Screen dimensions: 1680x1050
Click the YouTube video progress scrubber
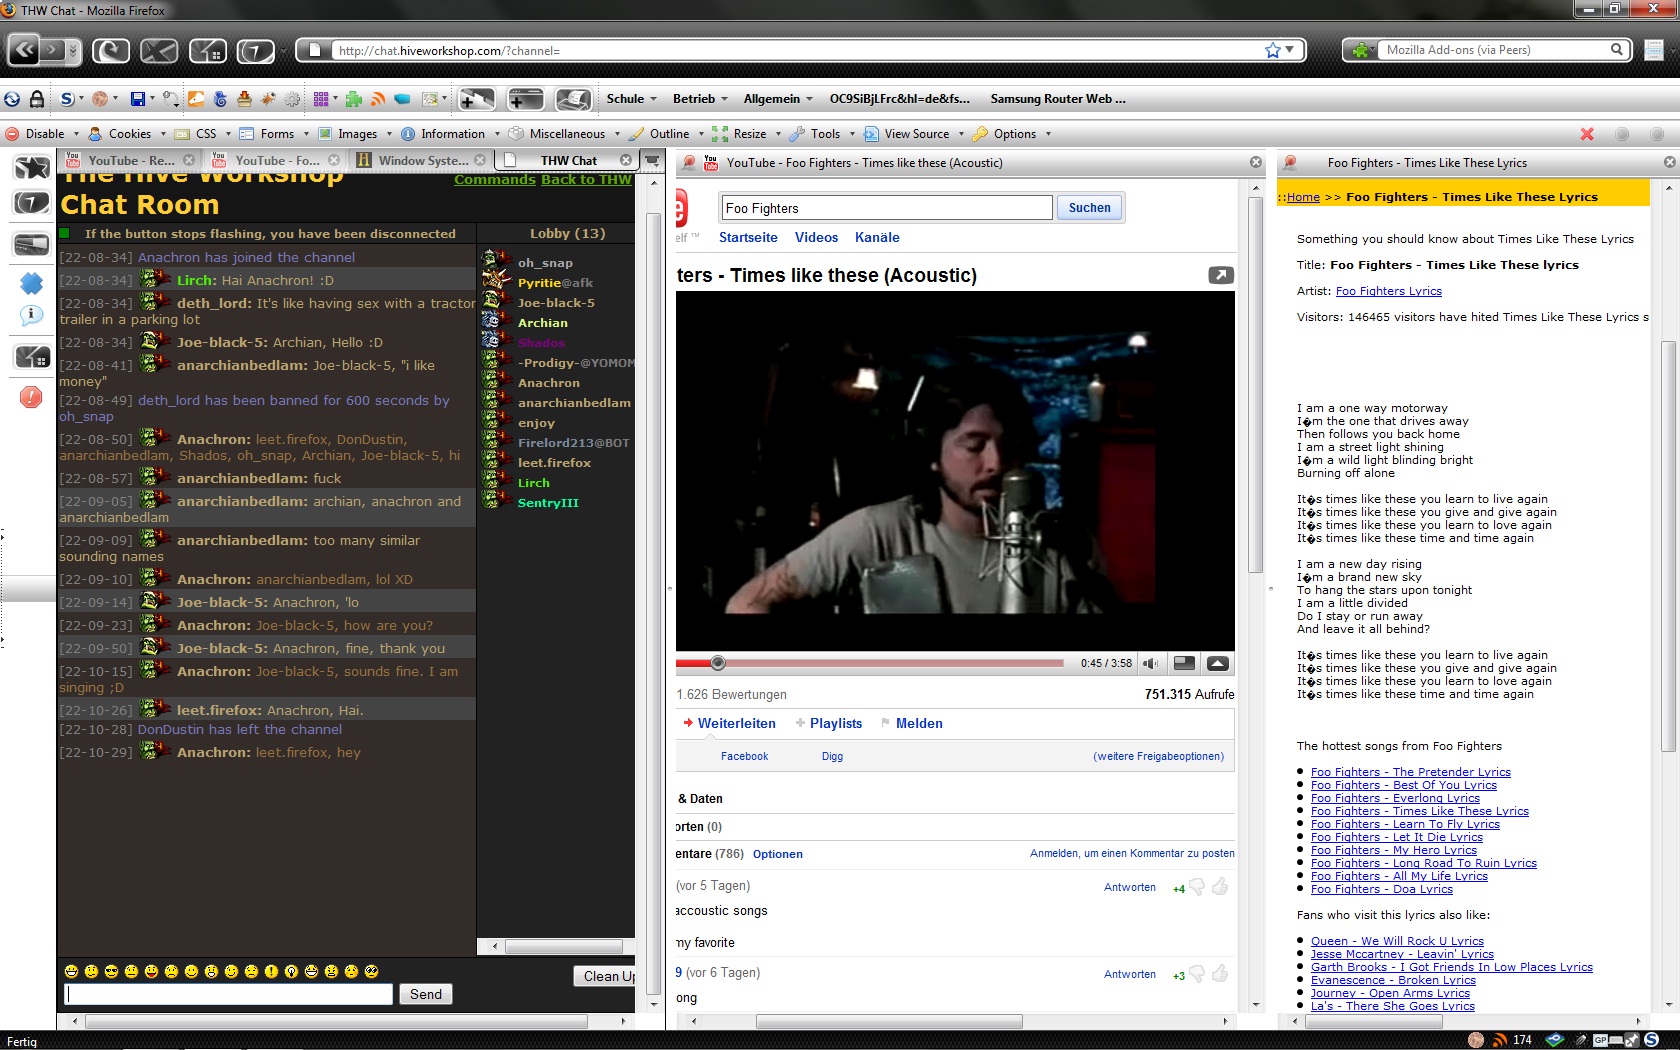coord(717,662)
